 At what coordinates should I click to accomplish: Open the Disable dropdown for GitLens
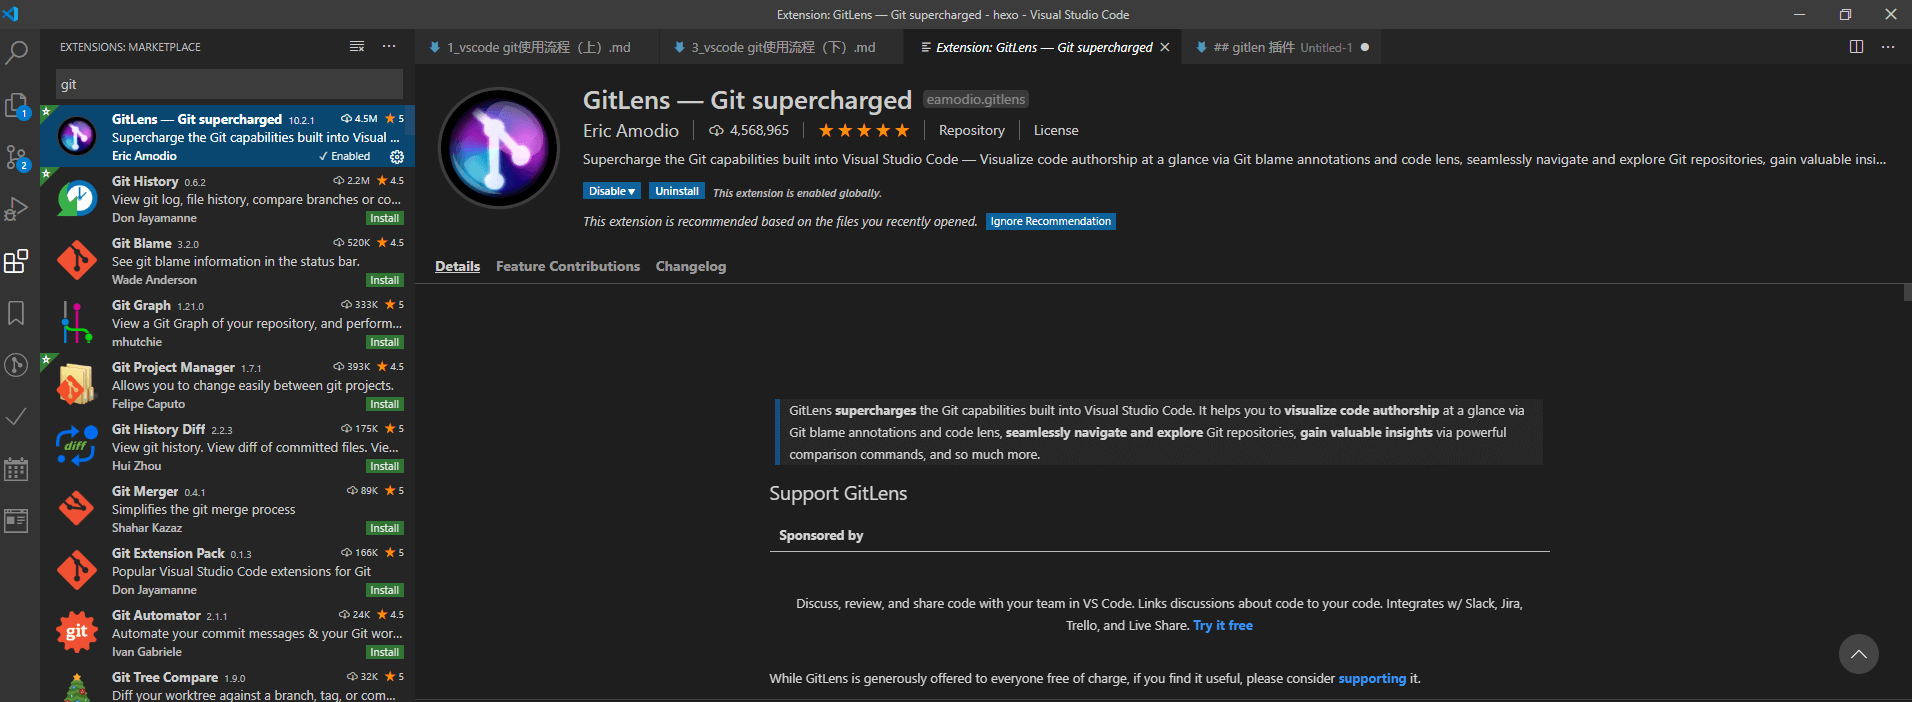pos(611,191)
